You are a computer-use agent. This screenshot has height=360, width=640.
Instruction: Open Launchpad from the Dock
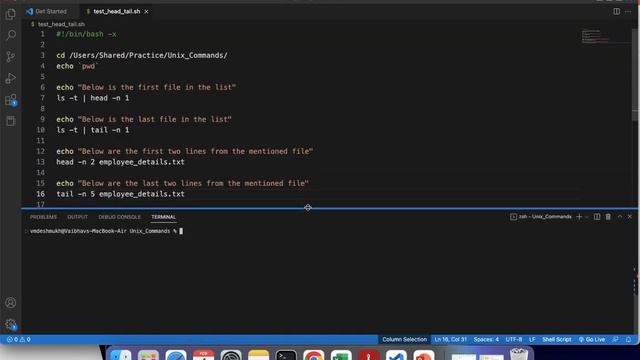(148, 355)
